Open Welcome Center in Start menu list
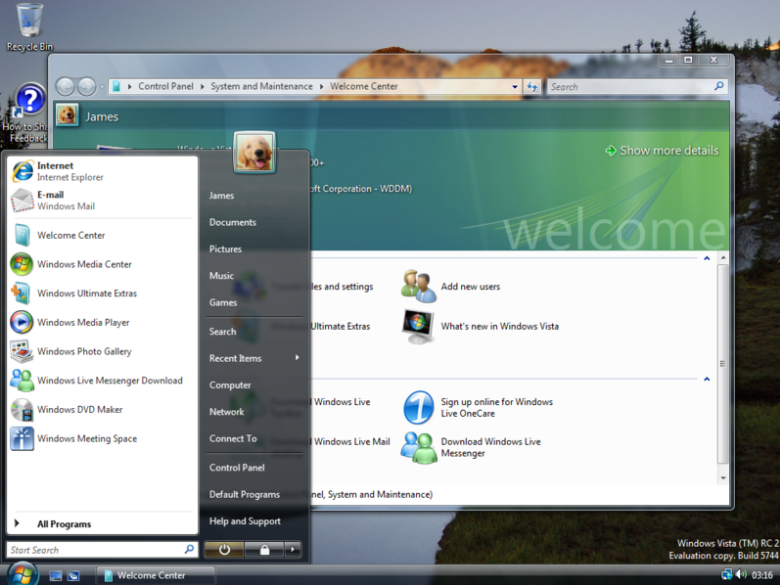 [102, 235]
